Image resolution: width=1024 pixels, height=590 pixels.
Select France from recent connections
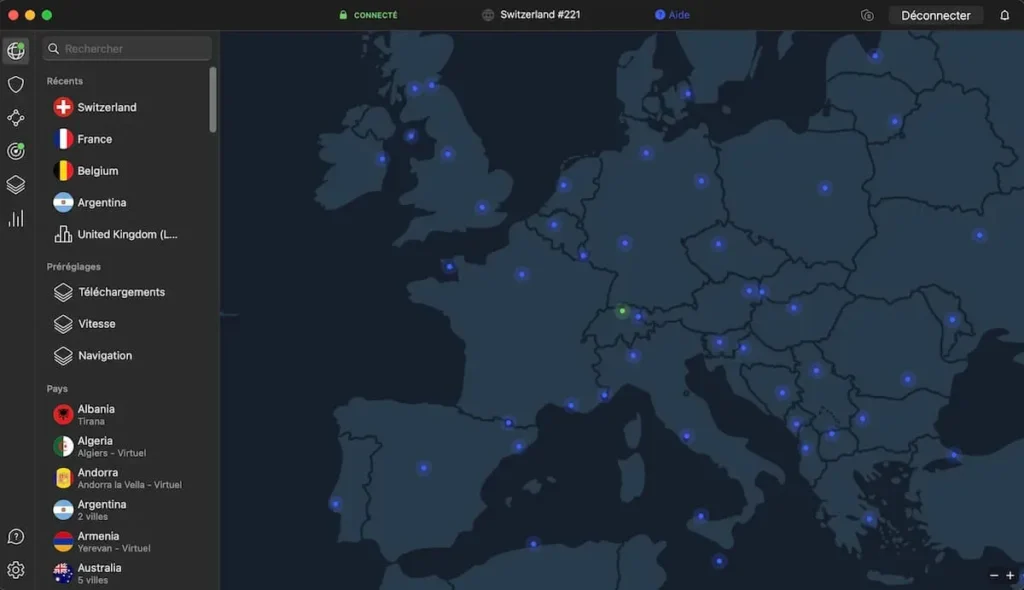click(95, 139)
